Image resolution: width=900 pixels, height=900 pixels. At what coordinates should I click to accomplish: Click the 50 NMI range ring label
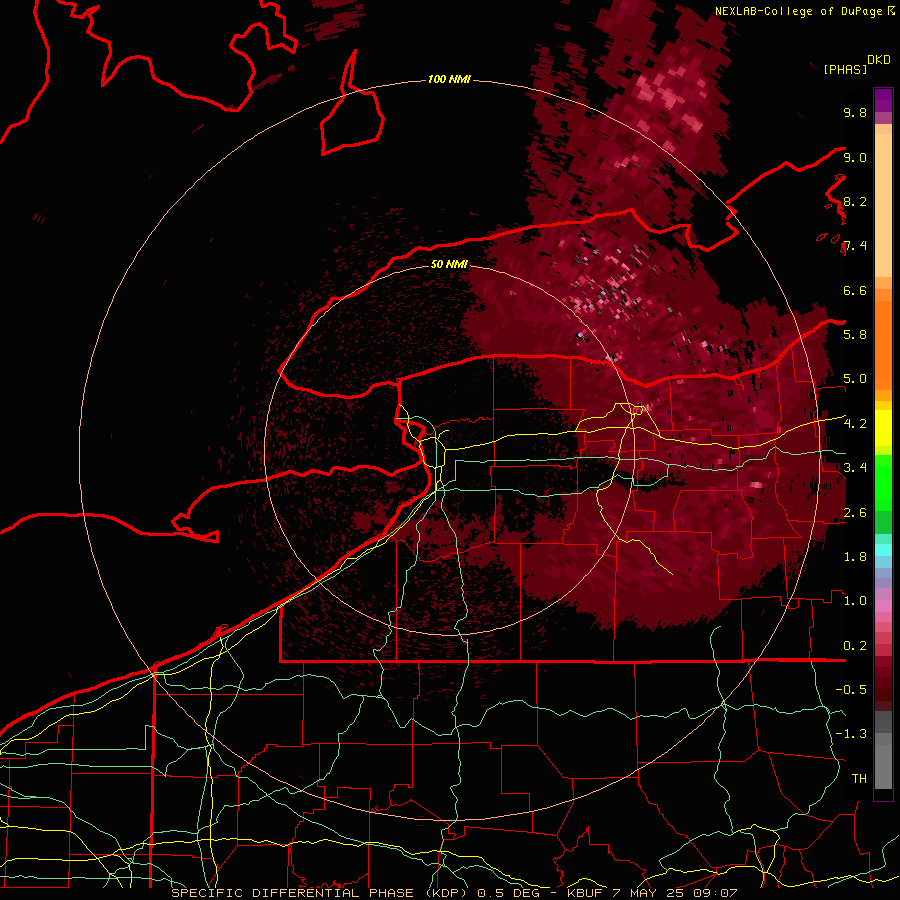(x=449, y=264)
